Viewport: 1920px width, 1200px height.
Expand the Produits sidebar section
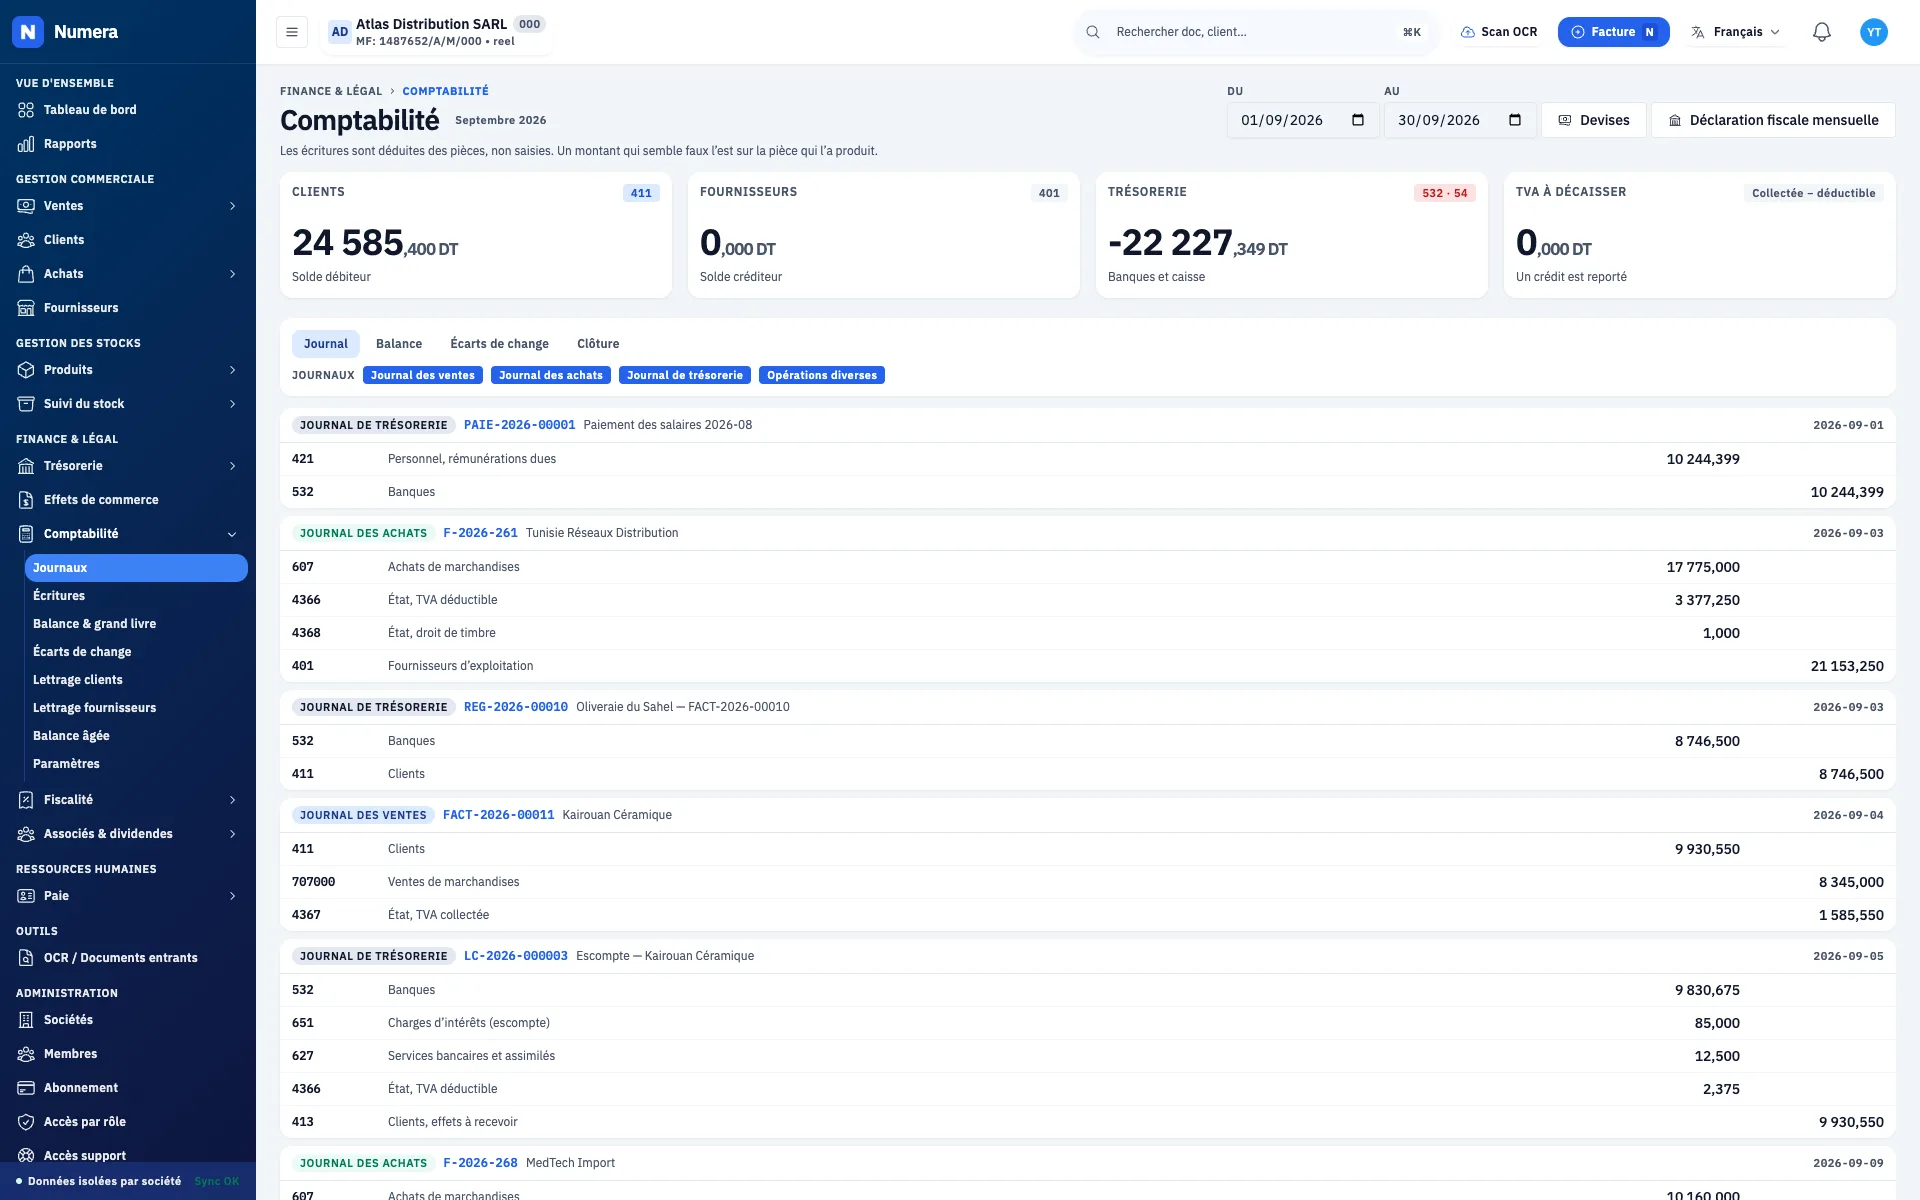tap(232, 370)
